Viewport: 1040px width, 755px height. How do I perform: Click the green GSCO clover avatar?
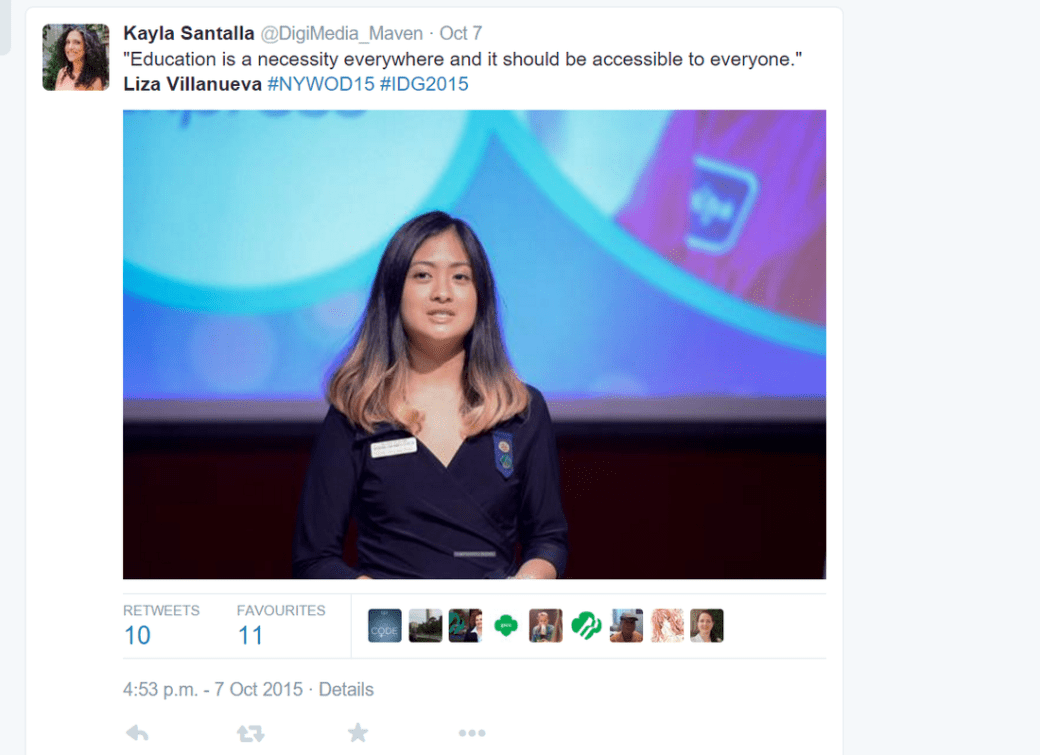point(506,626)
